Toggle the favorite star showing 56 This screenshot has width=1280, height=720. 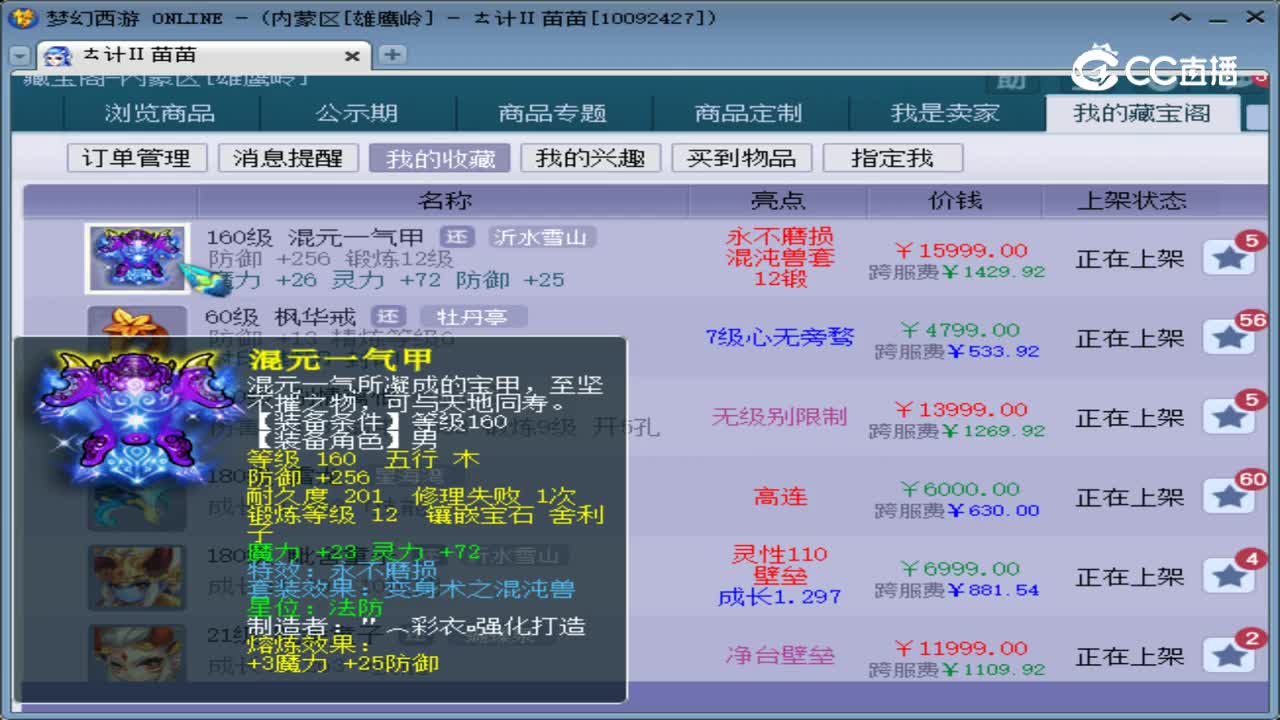pyautogui.click(x=1229, y=337)
